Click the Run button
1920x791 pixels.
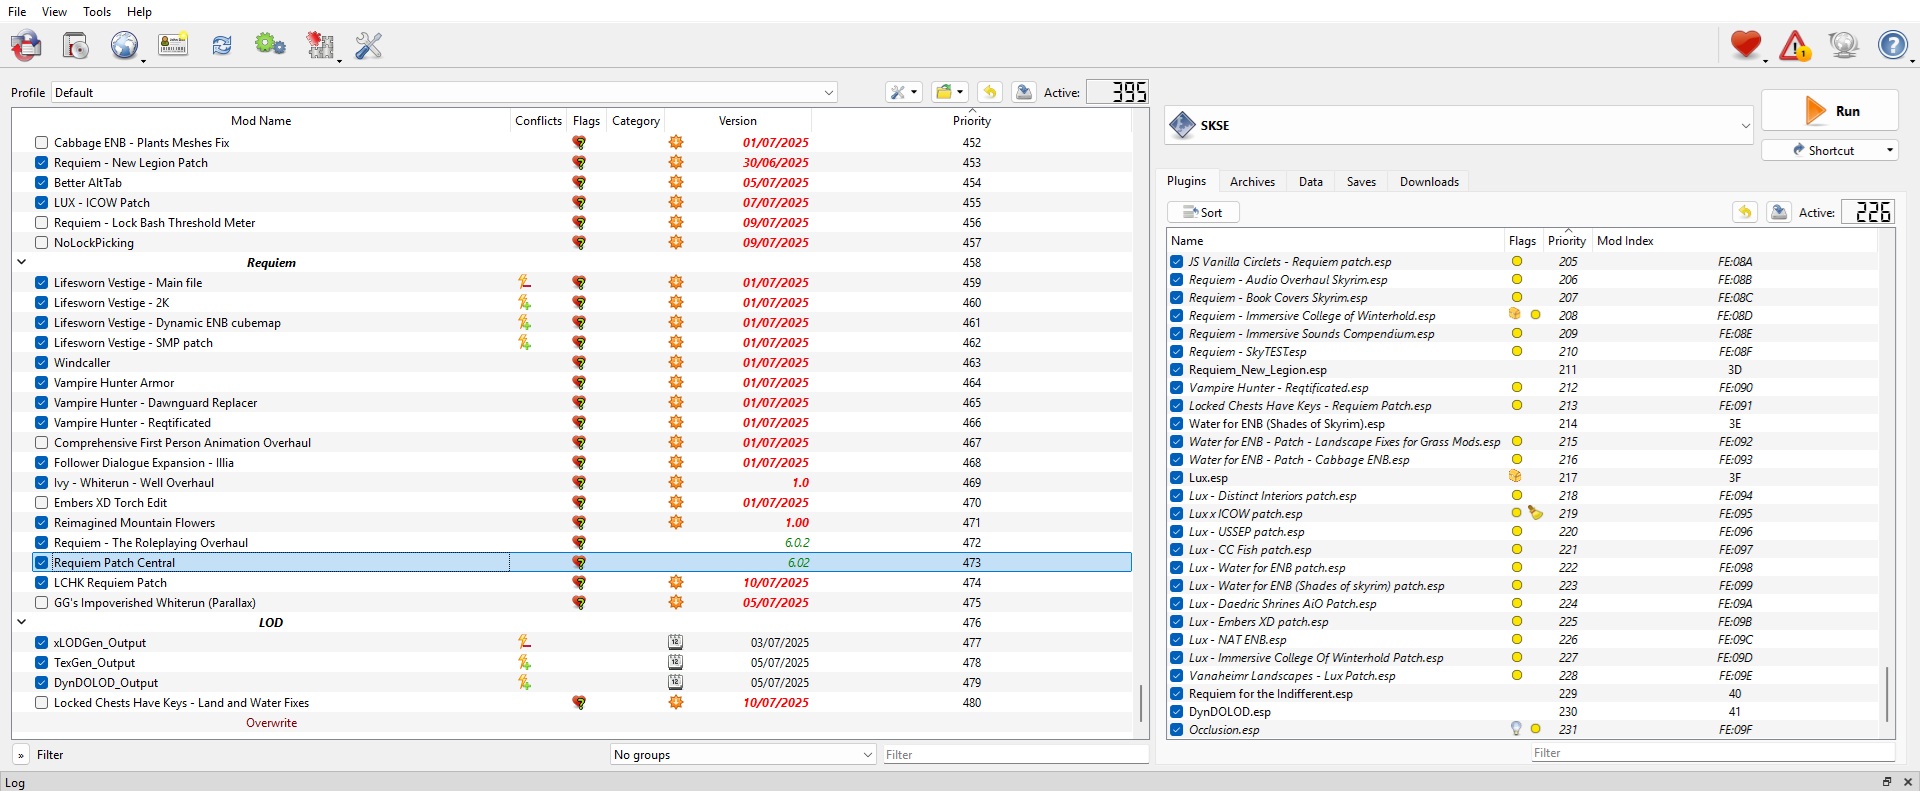point(1829,111)
